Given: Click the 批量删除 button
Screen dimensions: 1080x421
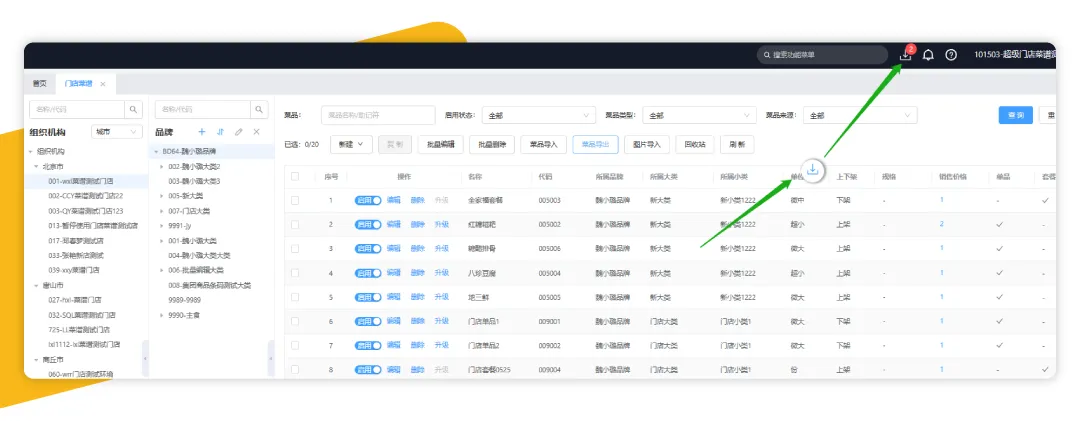Looking at the screenshot, I should [x=492, y=144].
